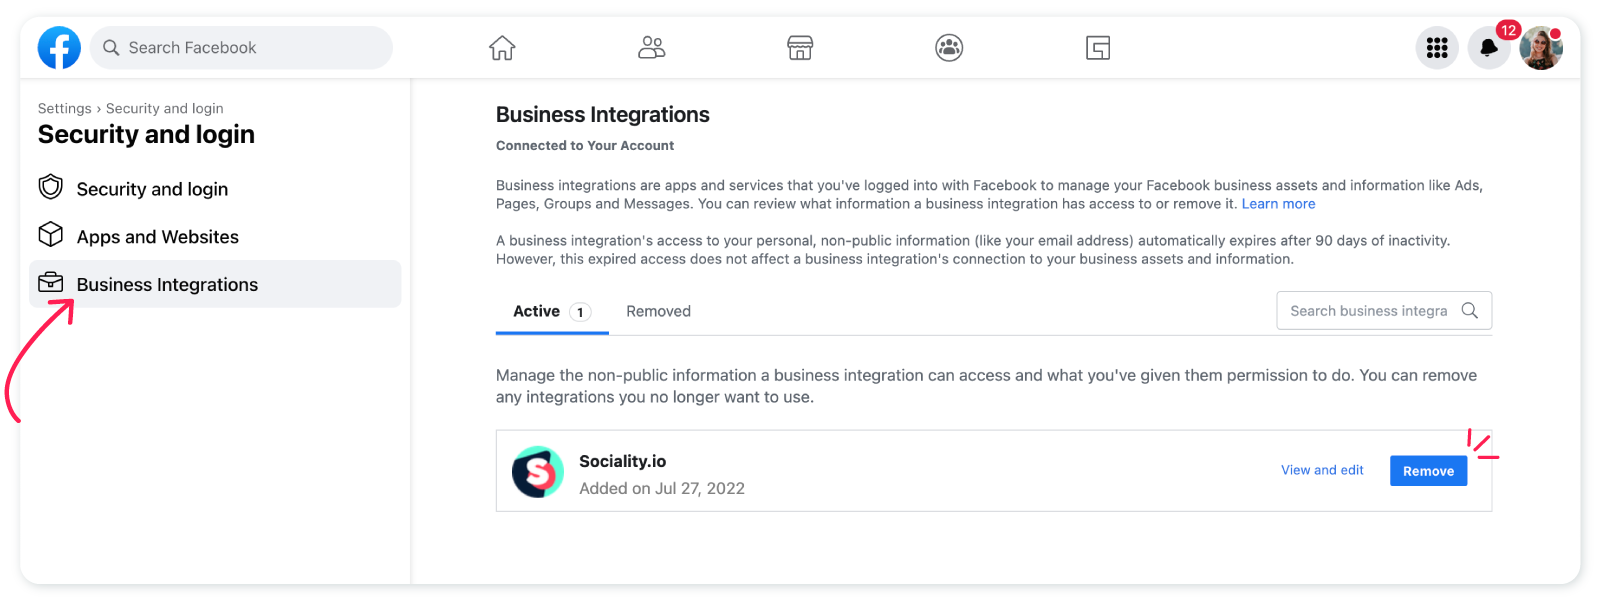Click the Search Facebook field
Viewport: 1600px width, 600px height.
click(241, 48)
